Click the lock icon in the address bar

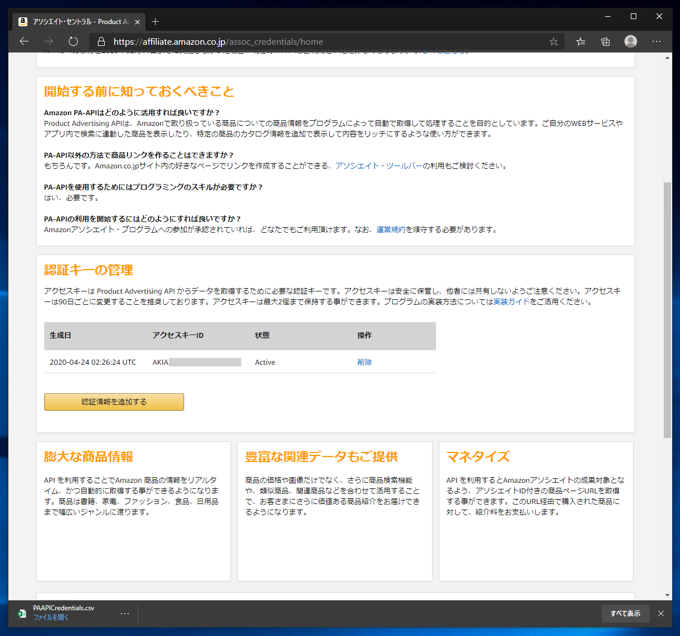click(101, 42)
